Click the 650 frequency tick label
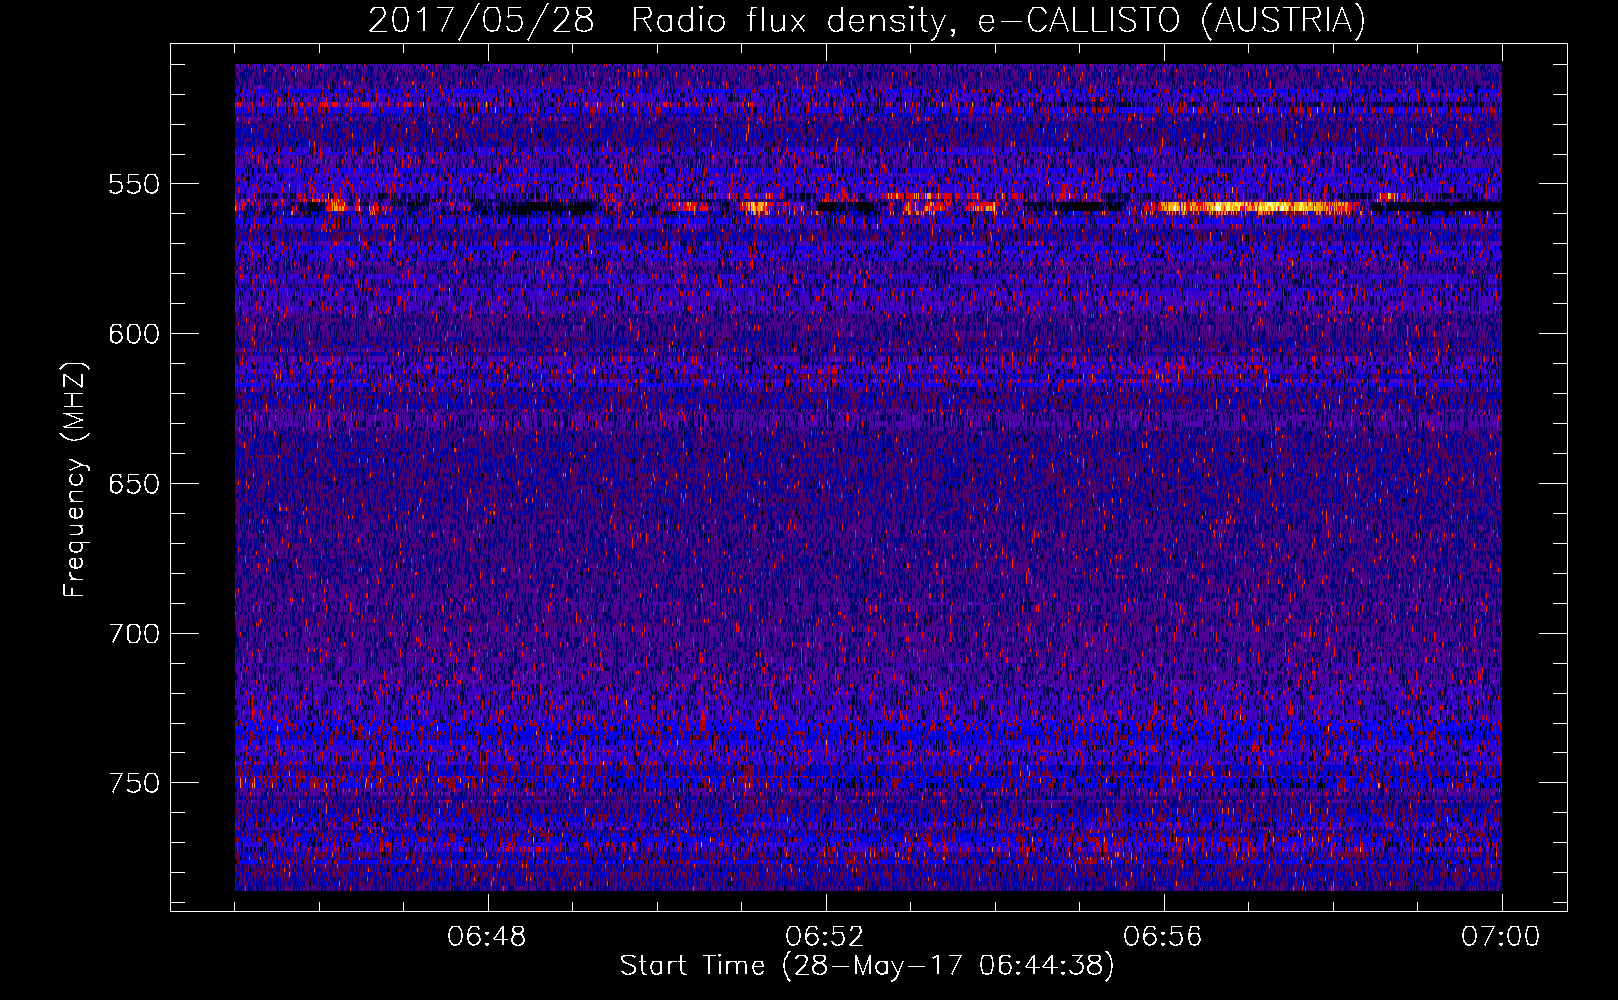1618x1000 pixels. pos(134,484)
